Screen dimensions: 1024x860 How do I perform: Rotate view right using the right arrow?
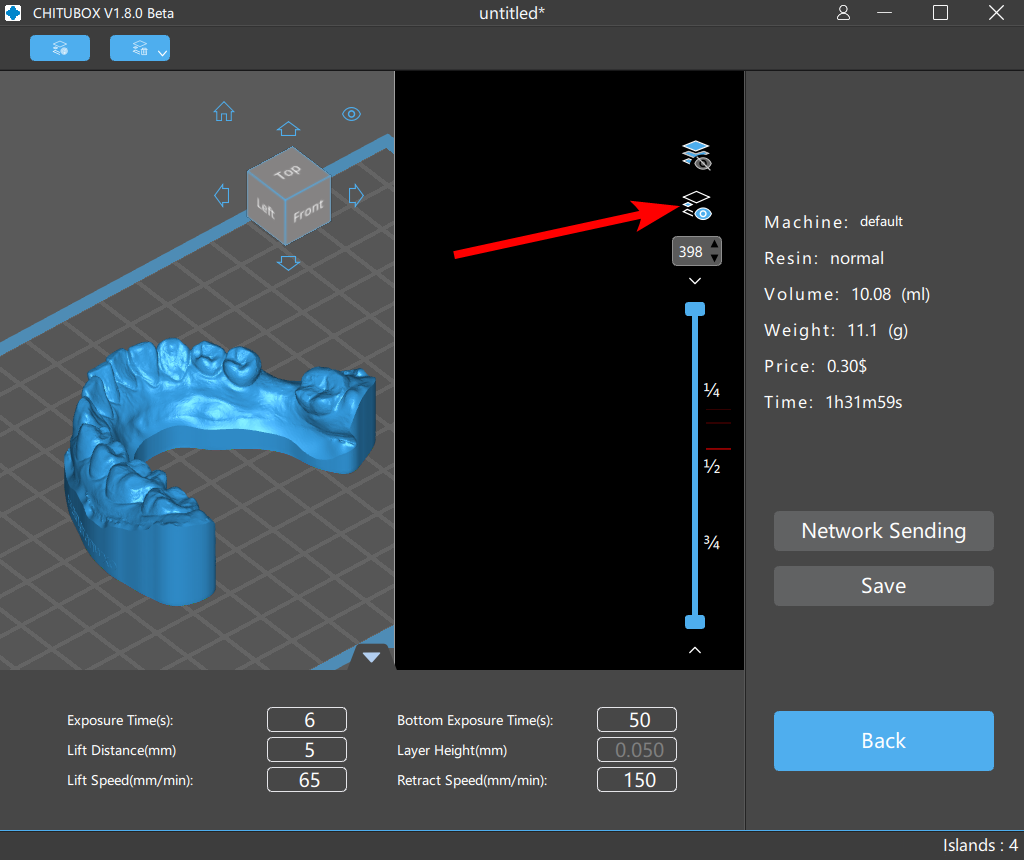coord(356,195)
